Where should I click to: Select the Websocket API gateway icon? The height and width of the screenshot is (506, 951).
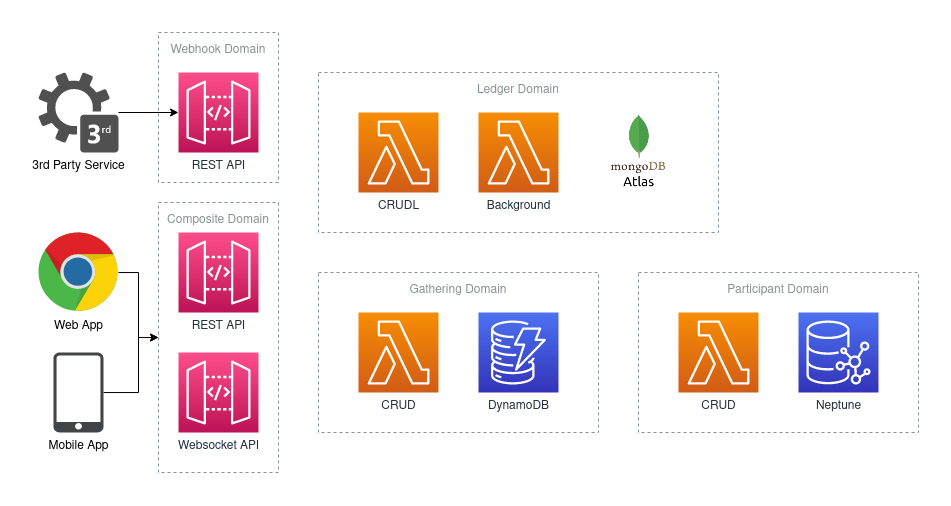218,393
